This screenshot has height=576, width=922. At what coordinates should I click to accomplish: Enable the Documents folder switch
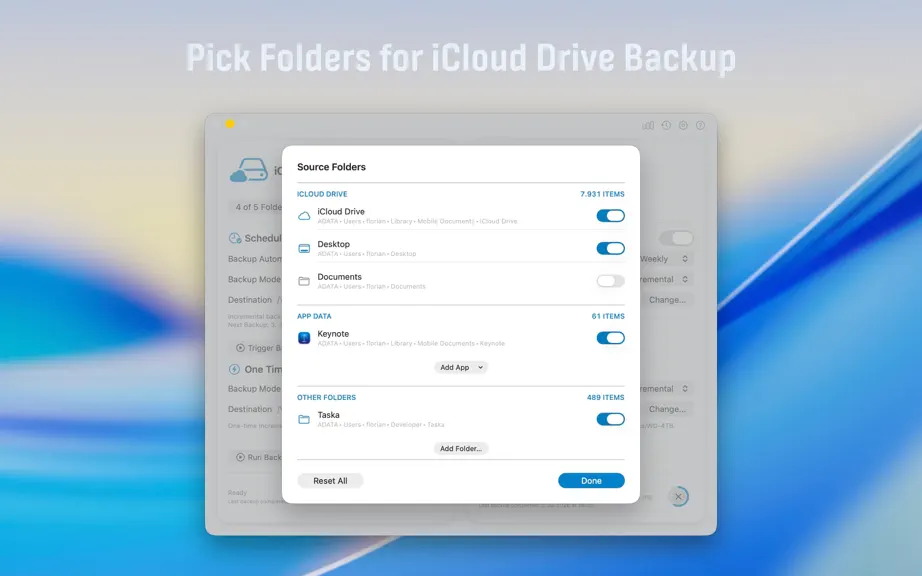pos(610,281)
